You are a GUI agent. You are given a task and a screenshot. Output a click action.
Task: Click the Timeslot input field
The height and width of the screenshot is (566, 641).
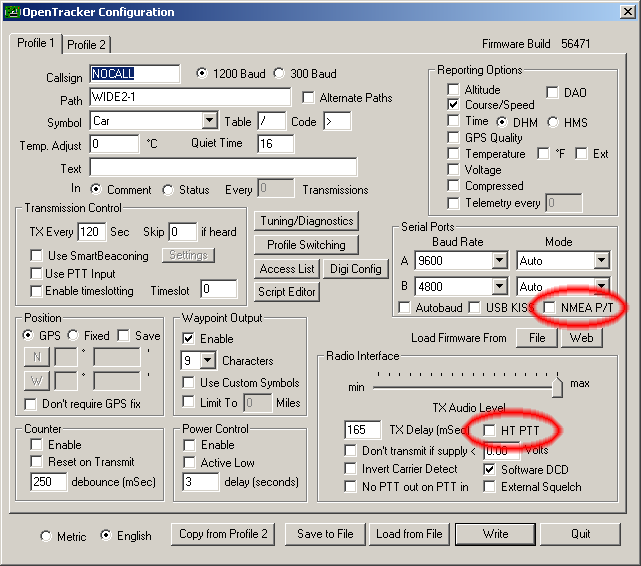[219, 289]
